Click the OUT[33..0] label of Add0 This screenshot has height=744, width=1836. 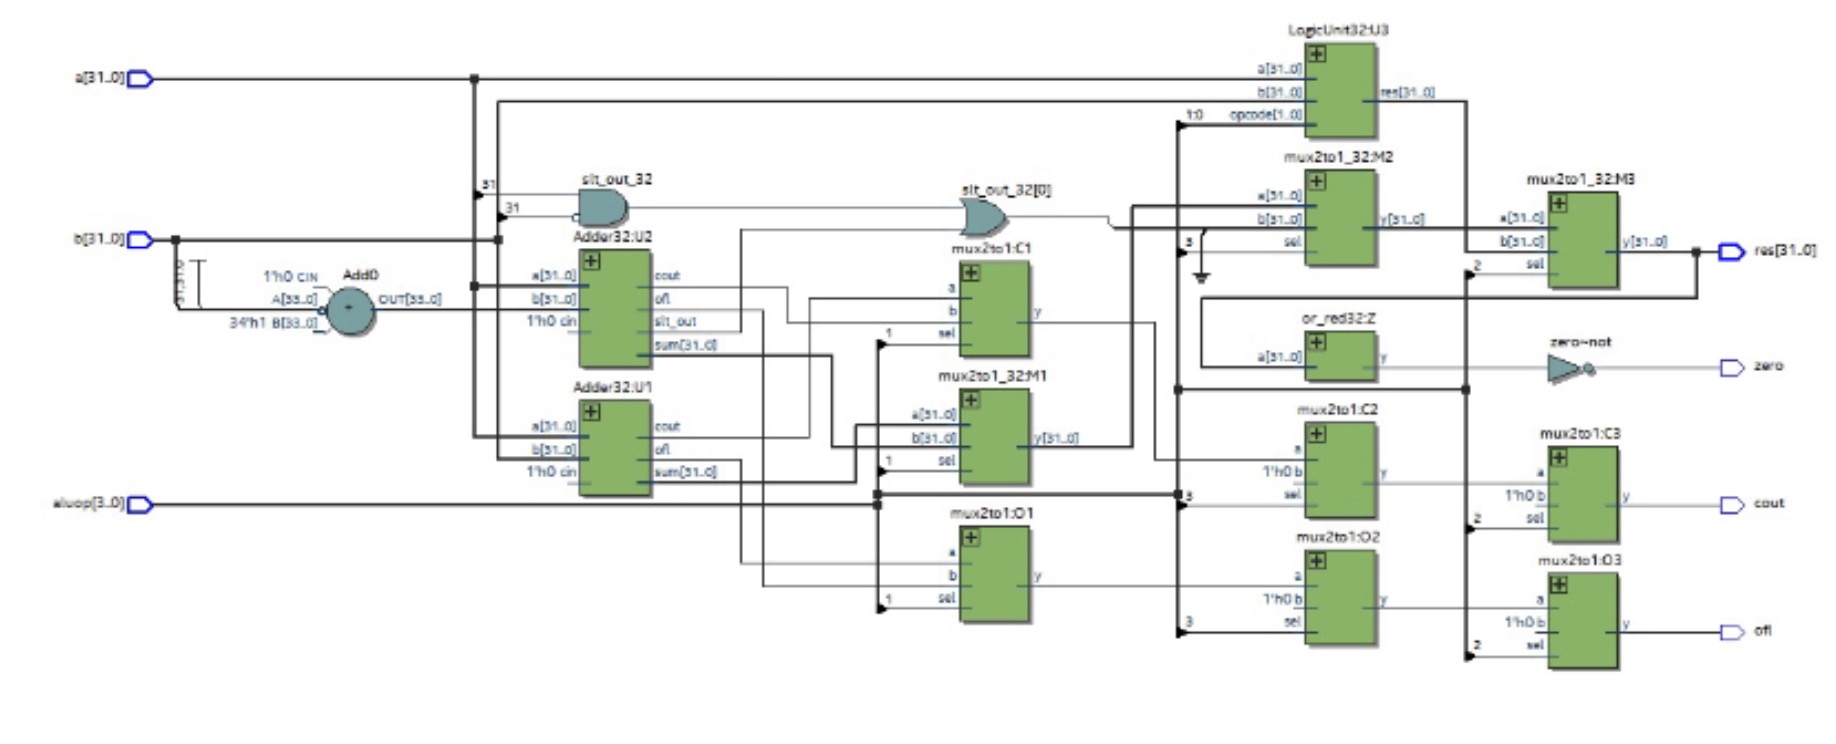pos(410,299)
